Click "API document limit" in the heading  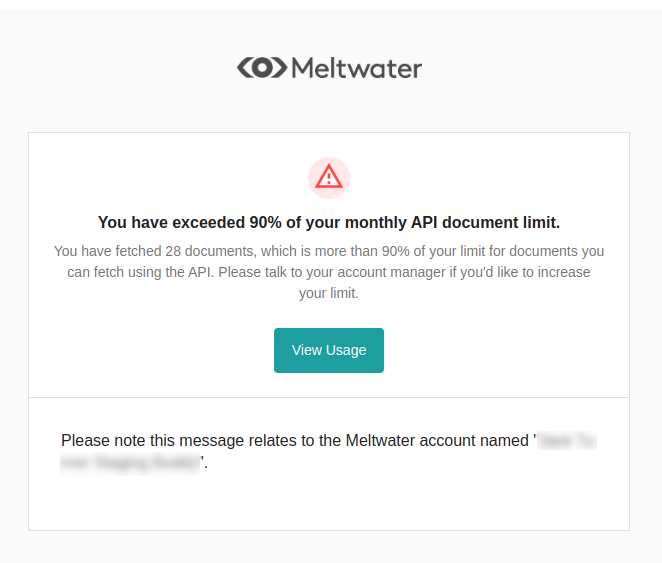point(486,222)
